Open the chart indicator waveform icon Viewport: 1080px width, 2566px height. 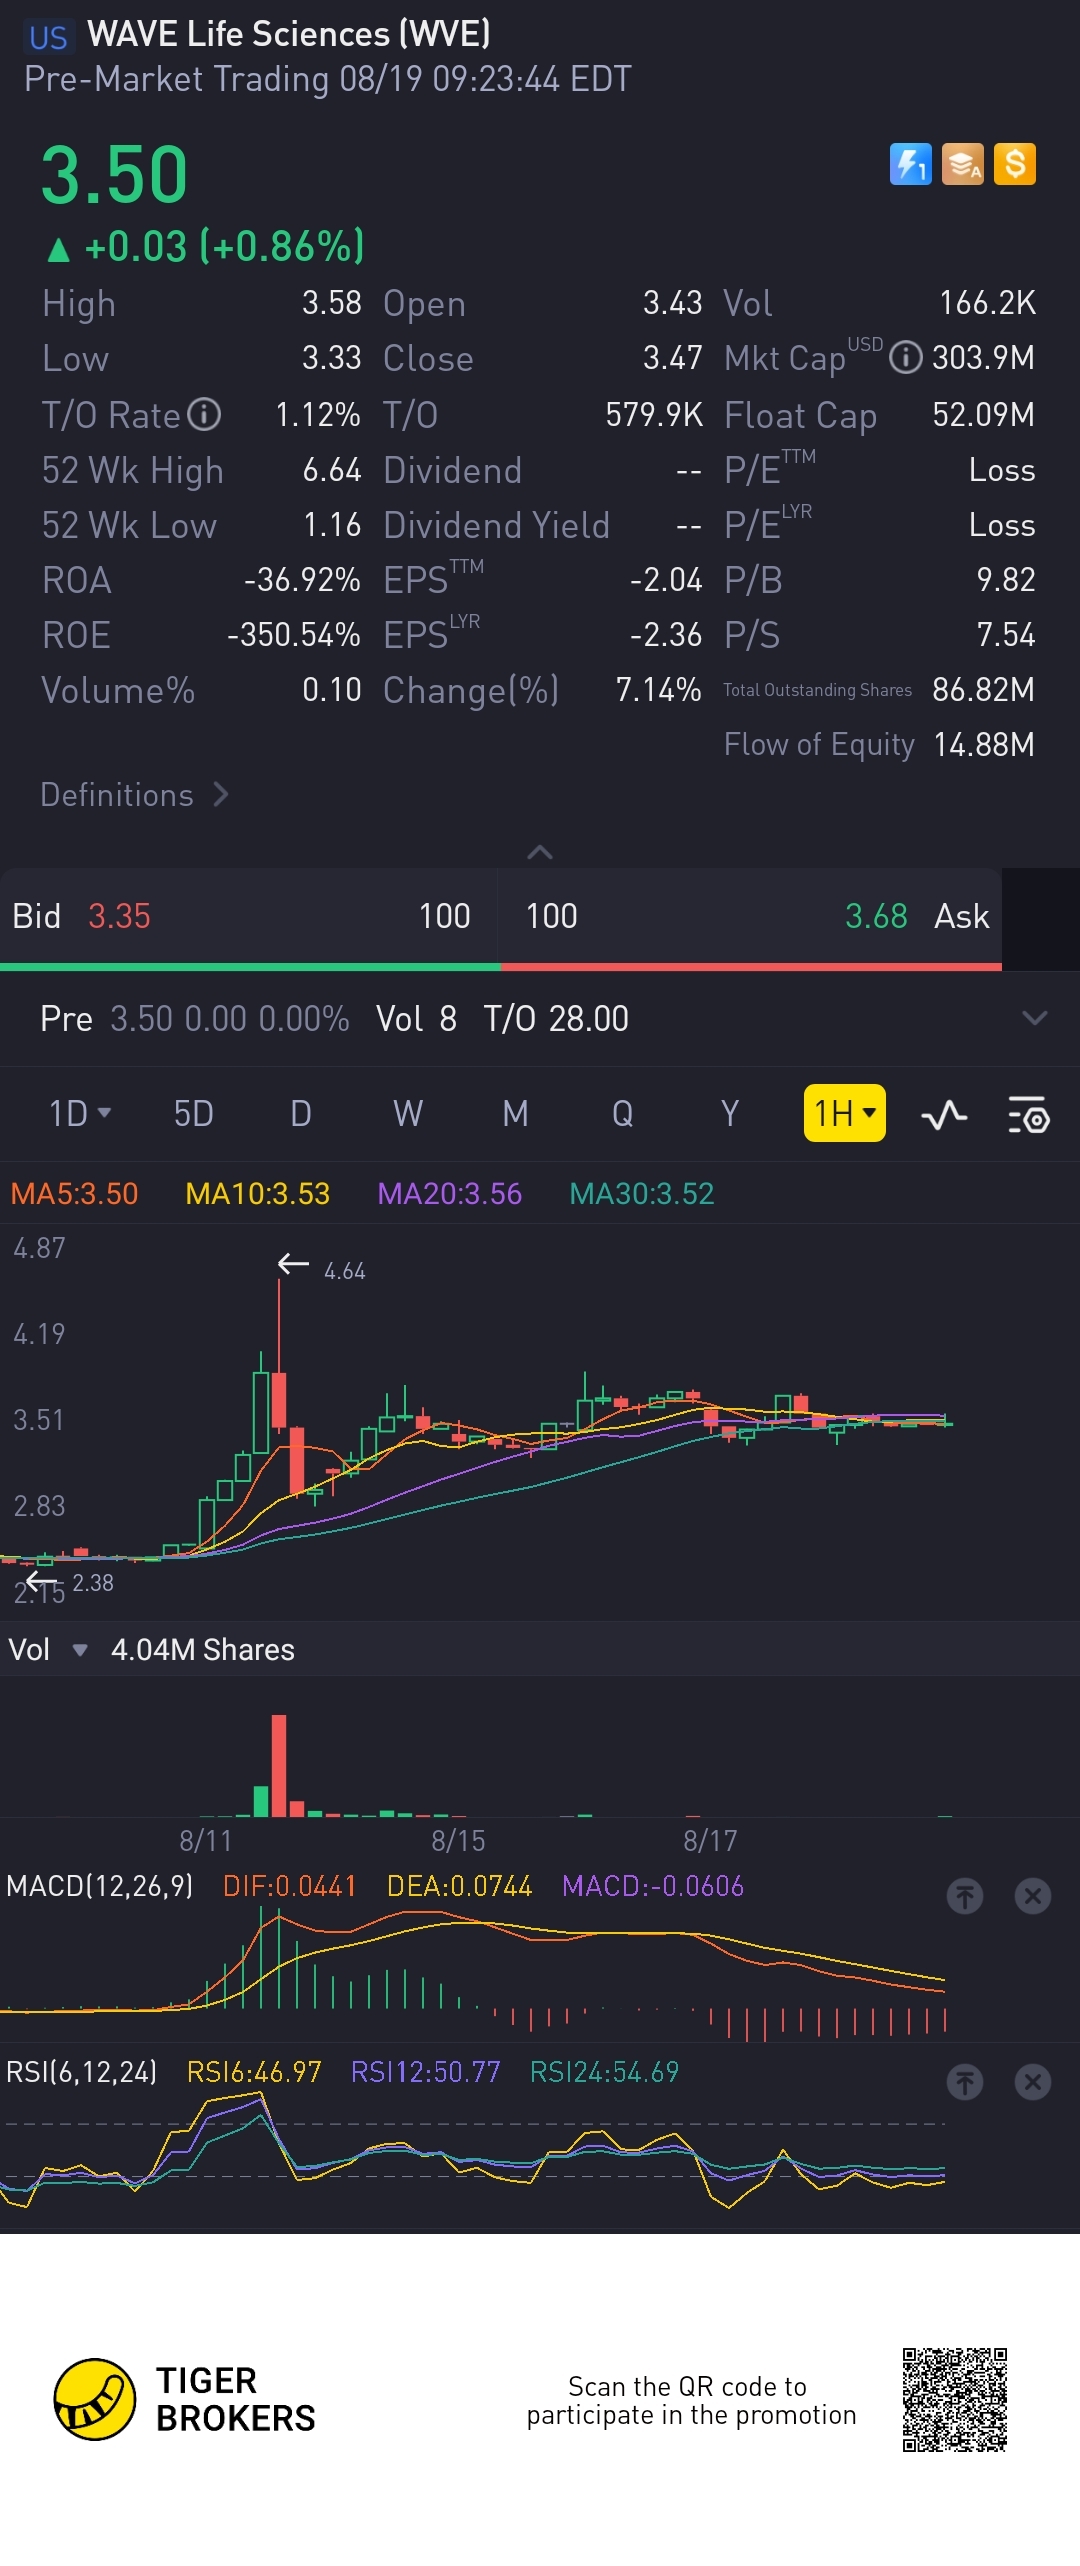point(943,1114)
